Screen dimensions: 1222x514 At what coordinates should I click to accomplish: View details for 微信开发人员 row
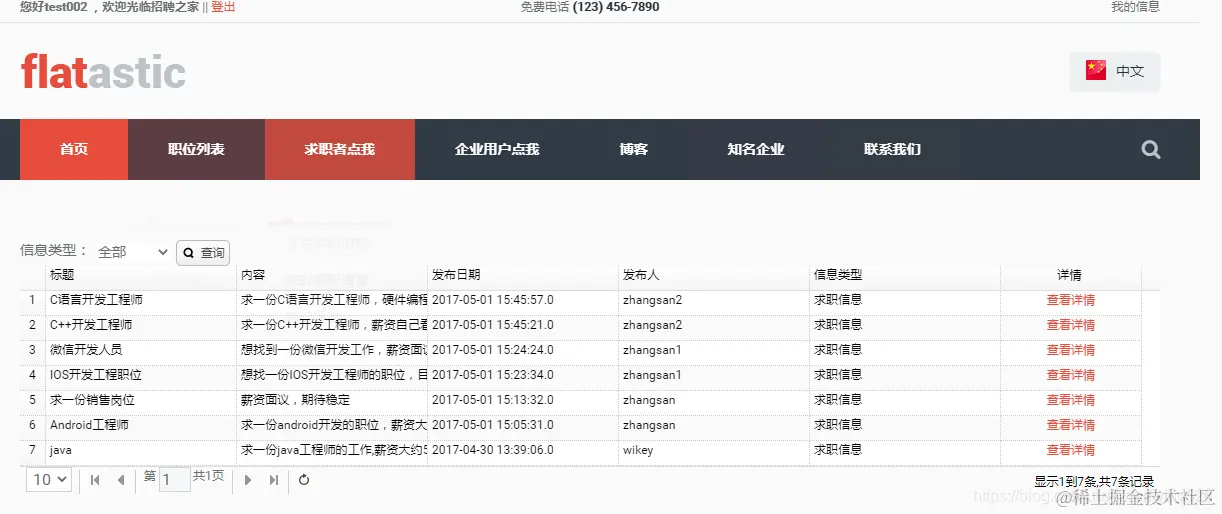coord(1070,350)
